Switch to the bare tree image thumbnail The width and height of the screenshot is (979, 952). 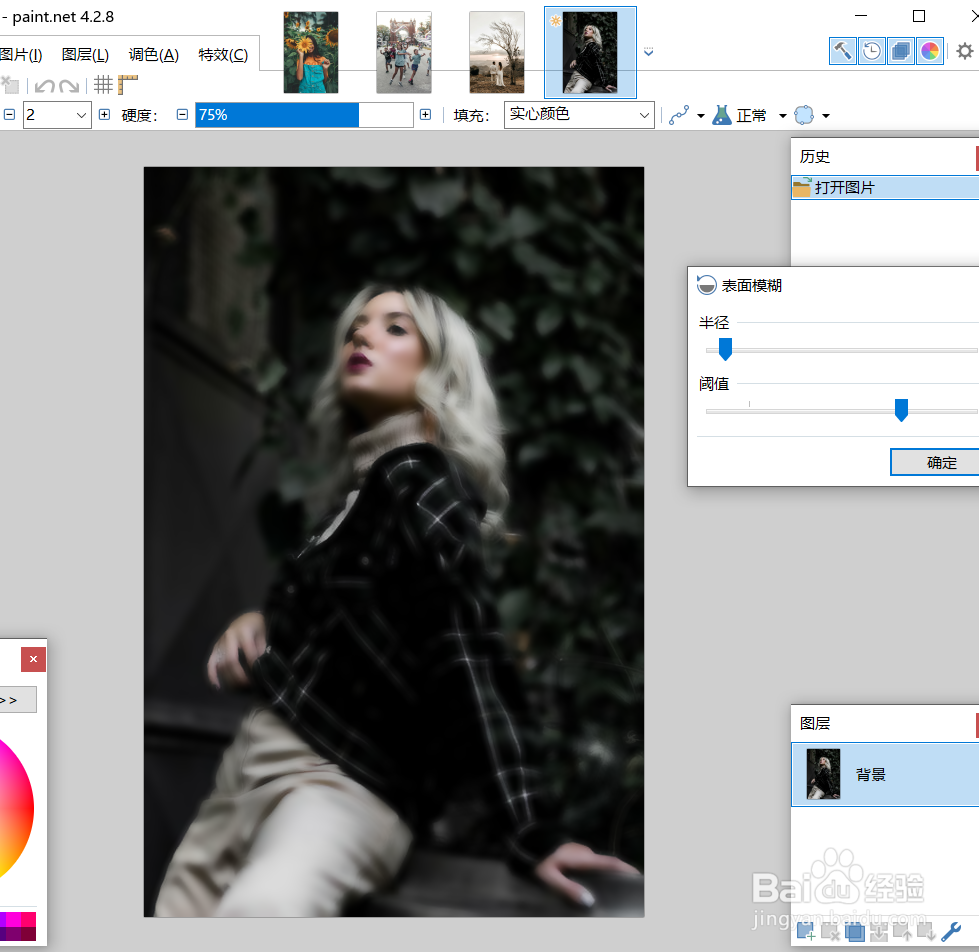[x=497, y=52]
